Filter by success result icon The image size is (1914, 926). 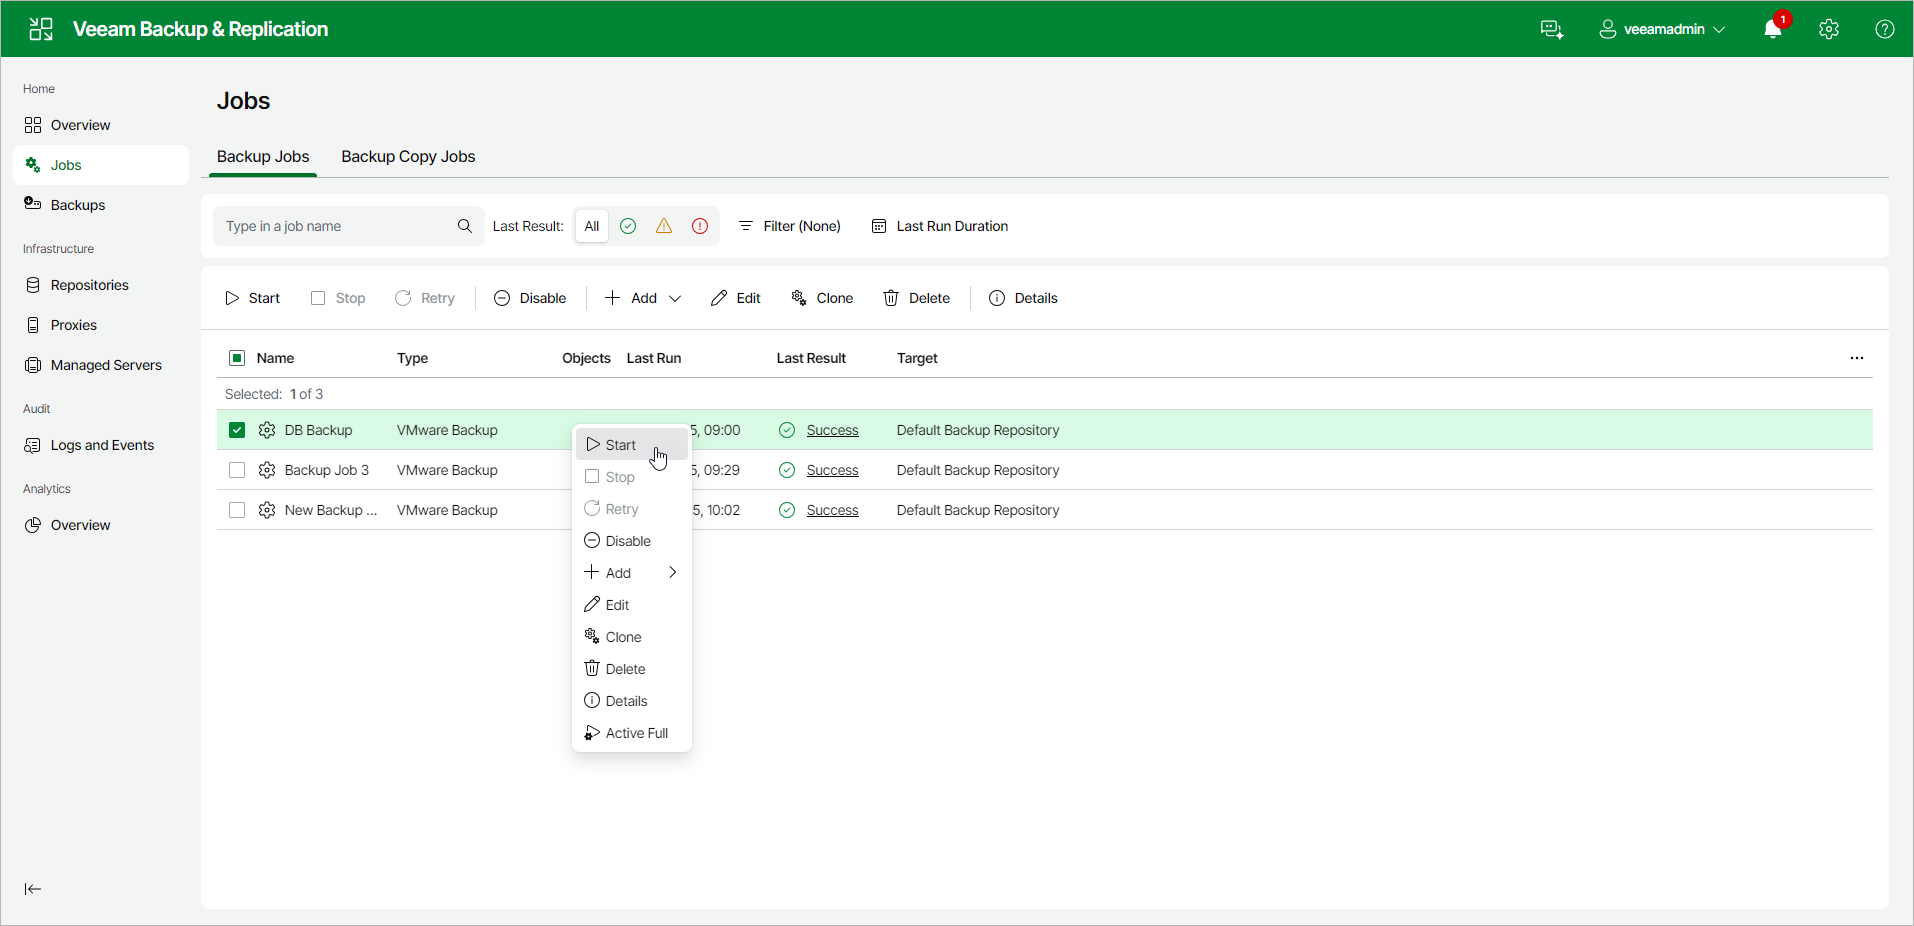(x=628, y=226)
